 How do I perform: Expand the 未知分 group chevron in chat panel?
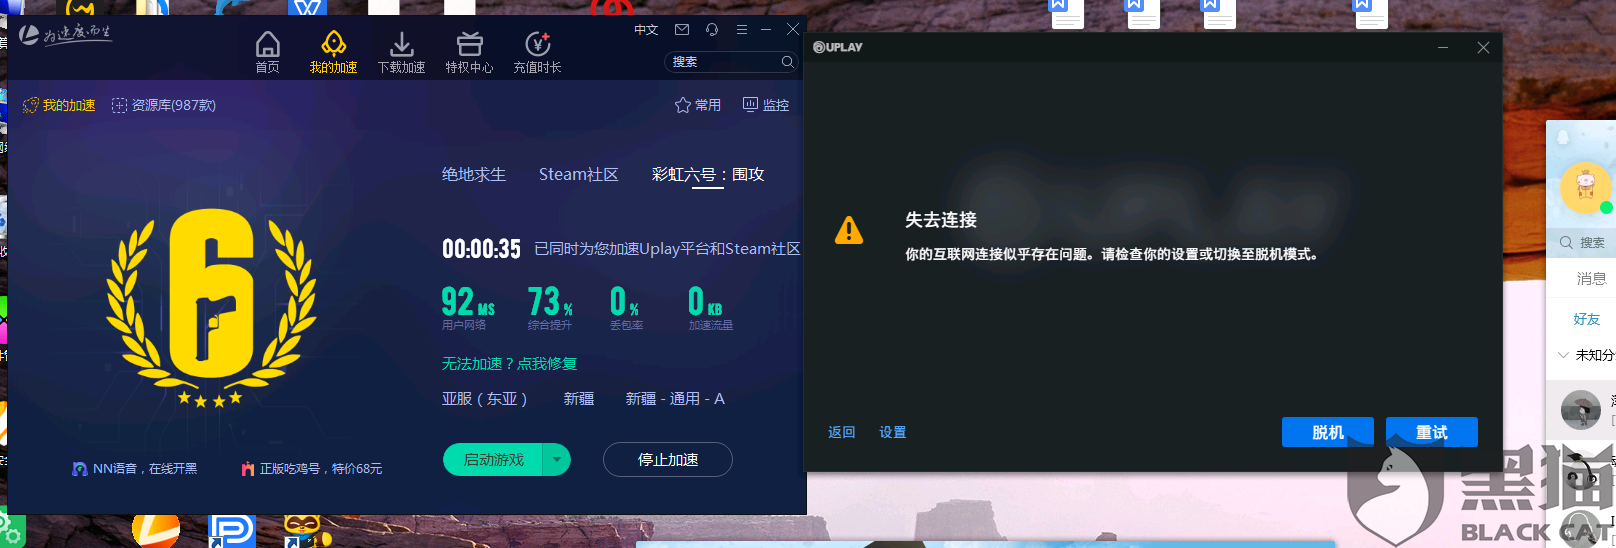(1563, 355)
